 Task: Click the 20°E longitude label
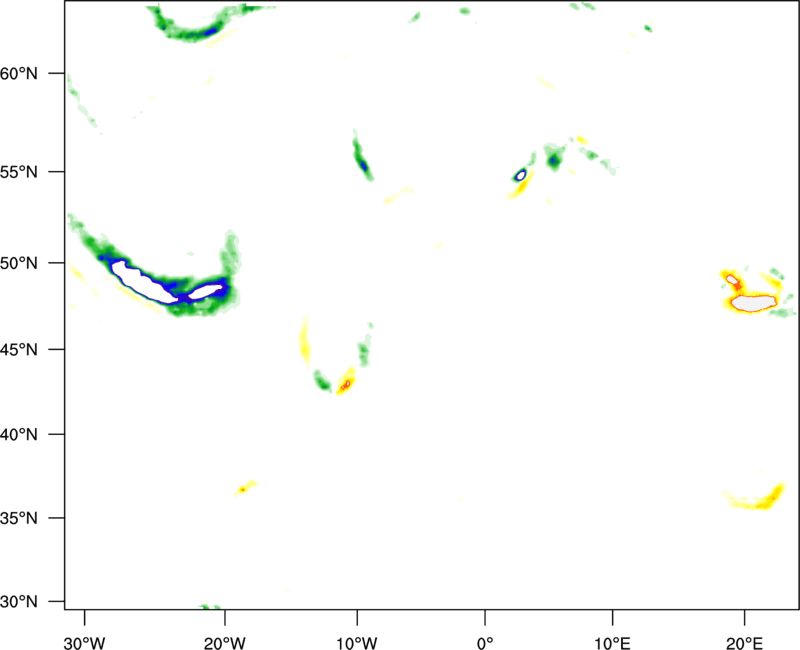pos(744,643)
